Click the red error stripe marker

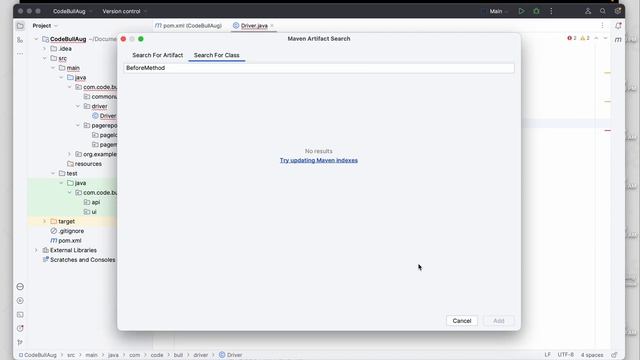(x=607, y=131)
